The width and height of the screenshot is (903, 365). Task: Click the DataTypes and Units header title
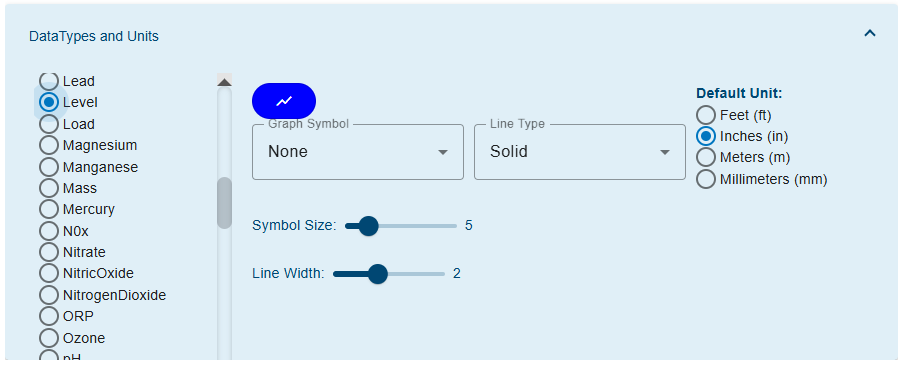94,36
